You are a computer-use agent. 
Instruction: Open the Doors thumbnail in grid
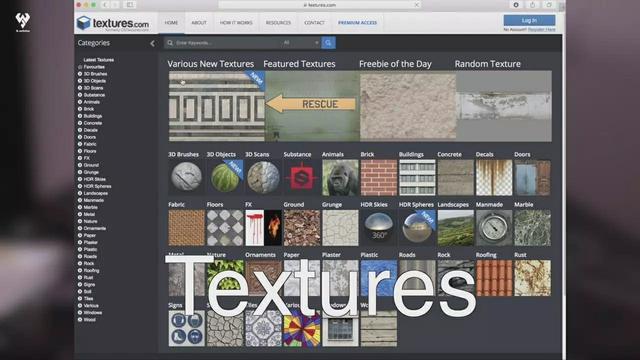tap(532, 178)
